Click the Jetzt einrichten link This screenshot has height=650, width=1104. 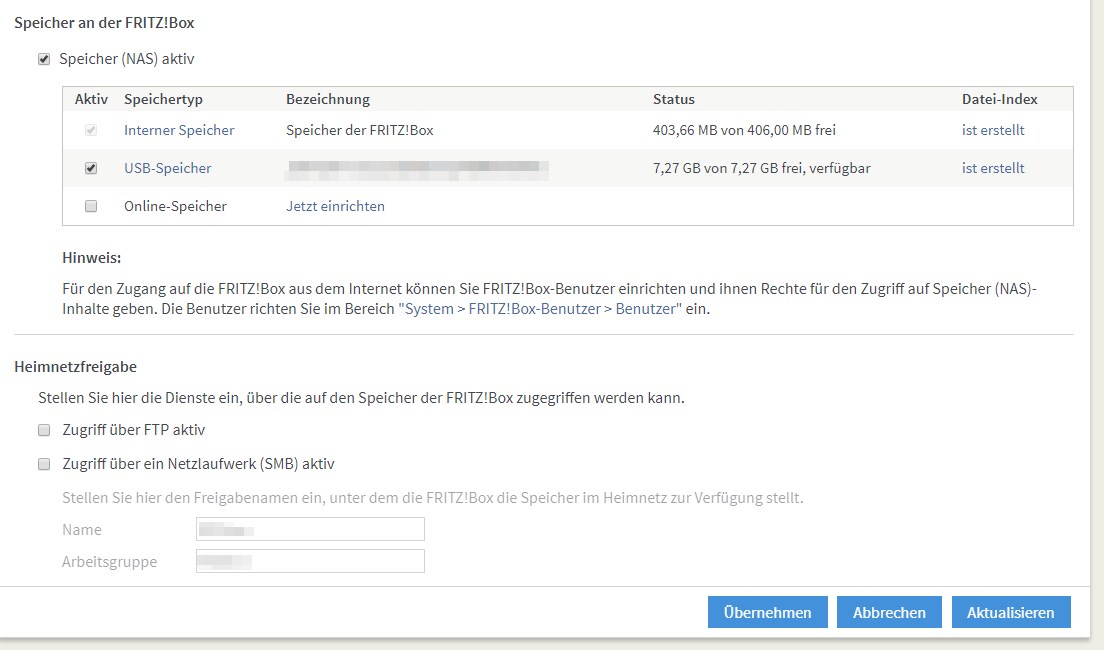tap(335, 206)
